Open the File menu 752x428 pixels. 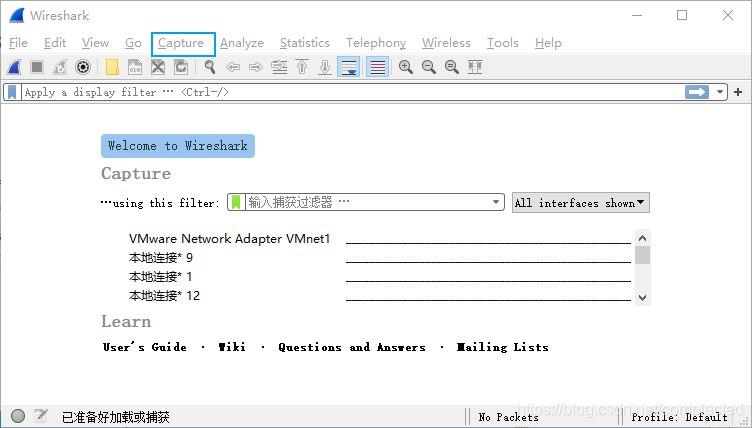pyautogui.click(x=18, y=43)
